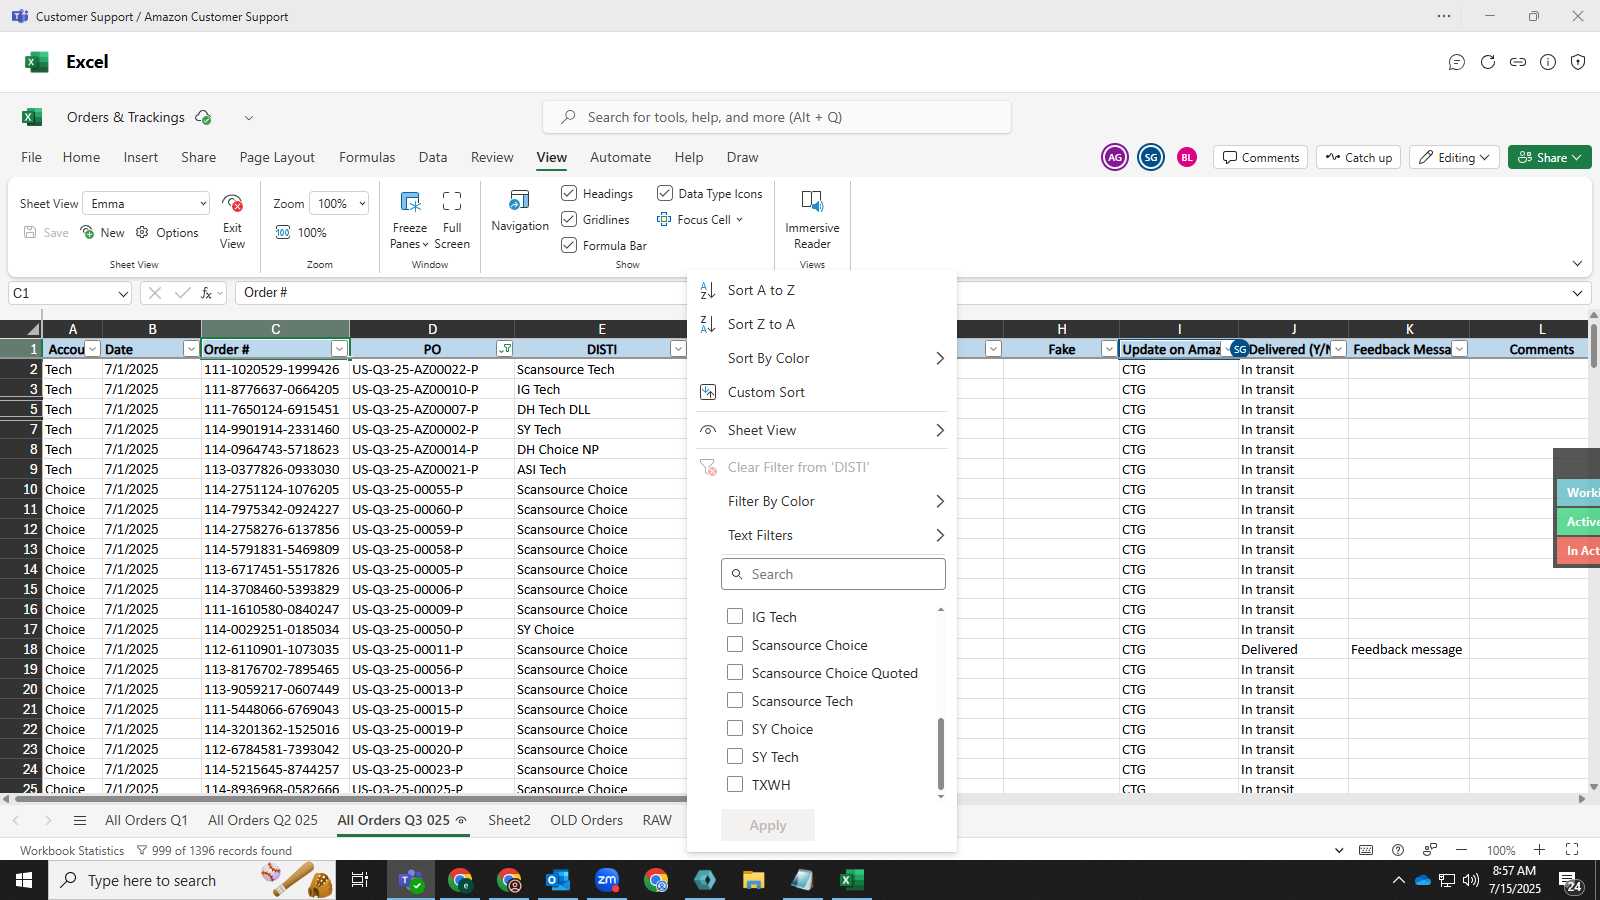
Task: Click the AG collaborator avatar
Action: [1115, 157]
